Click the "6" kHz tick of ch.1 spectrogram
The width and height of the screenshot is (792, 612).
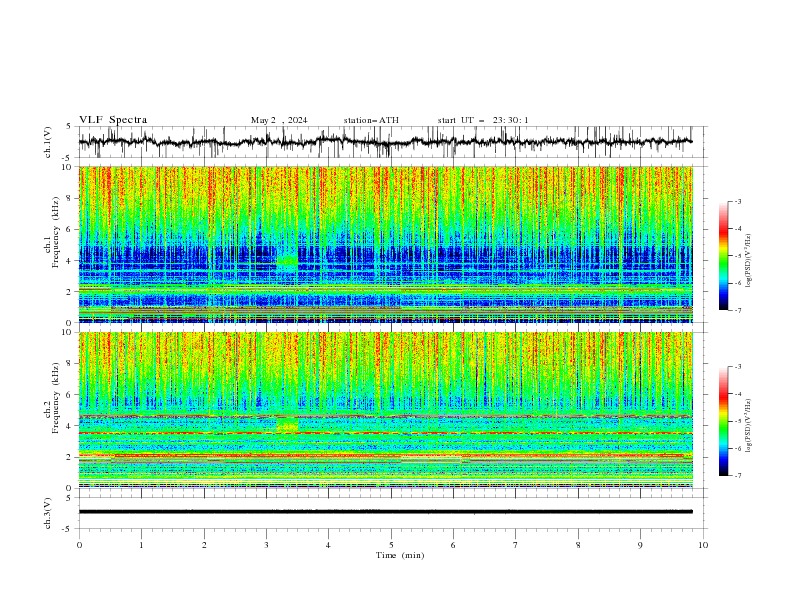click(70, 230)
